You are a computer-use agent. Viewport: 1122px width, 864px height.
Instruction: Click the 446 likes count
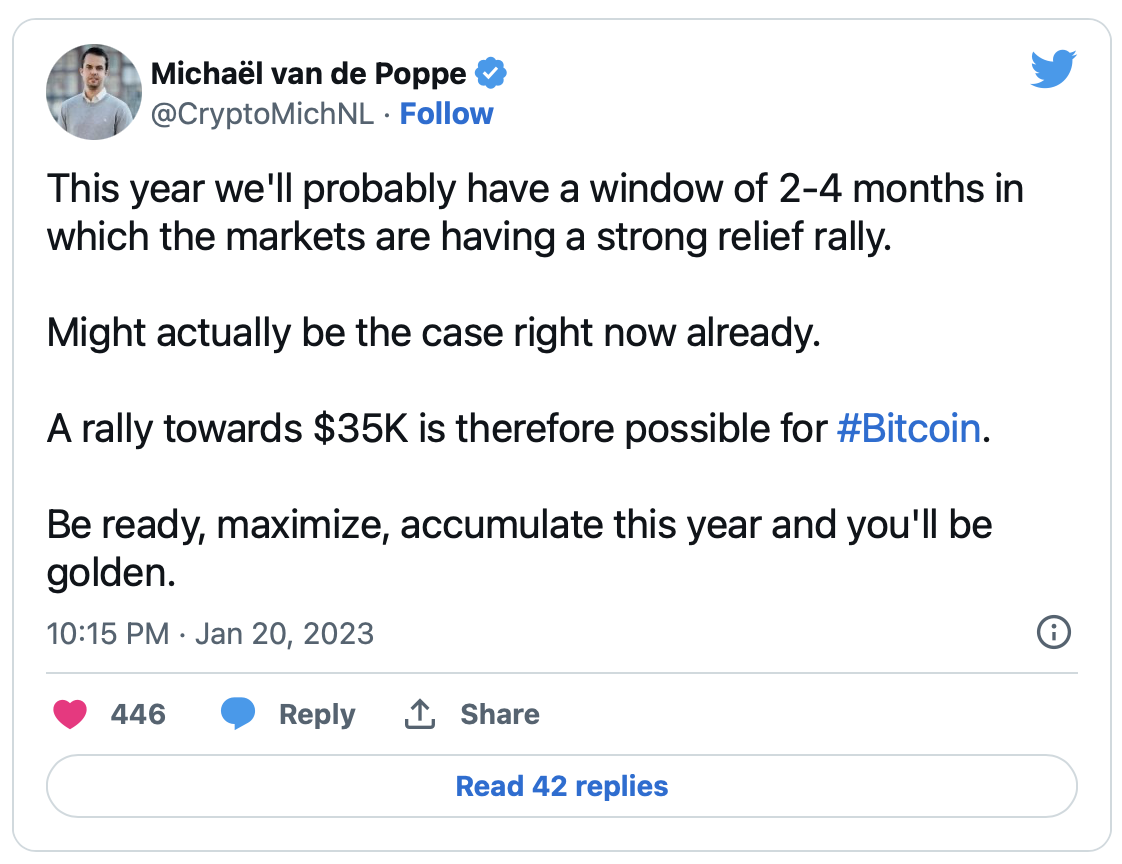(x=138, y=714)
